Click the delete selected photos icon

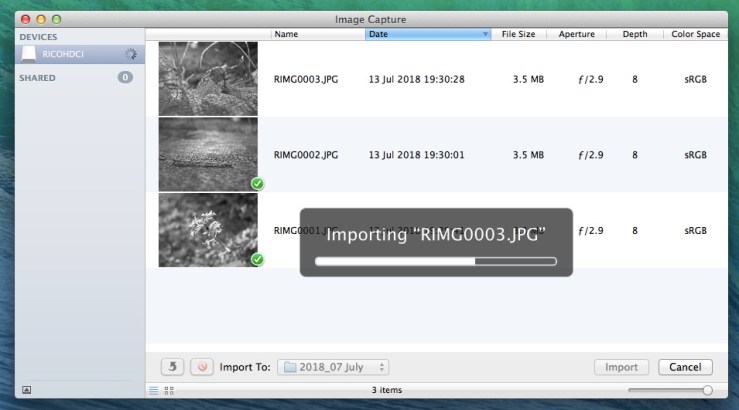[201, 367]
